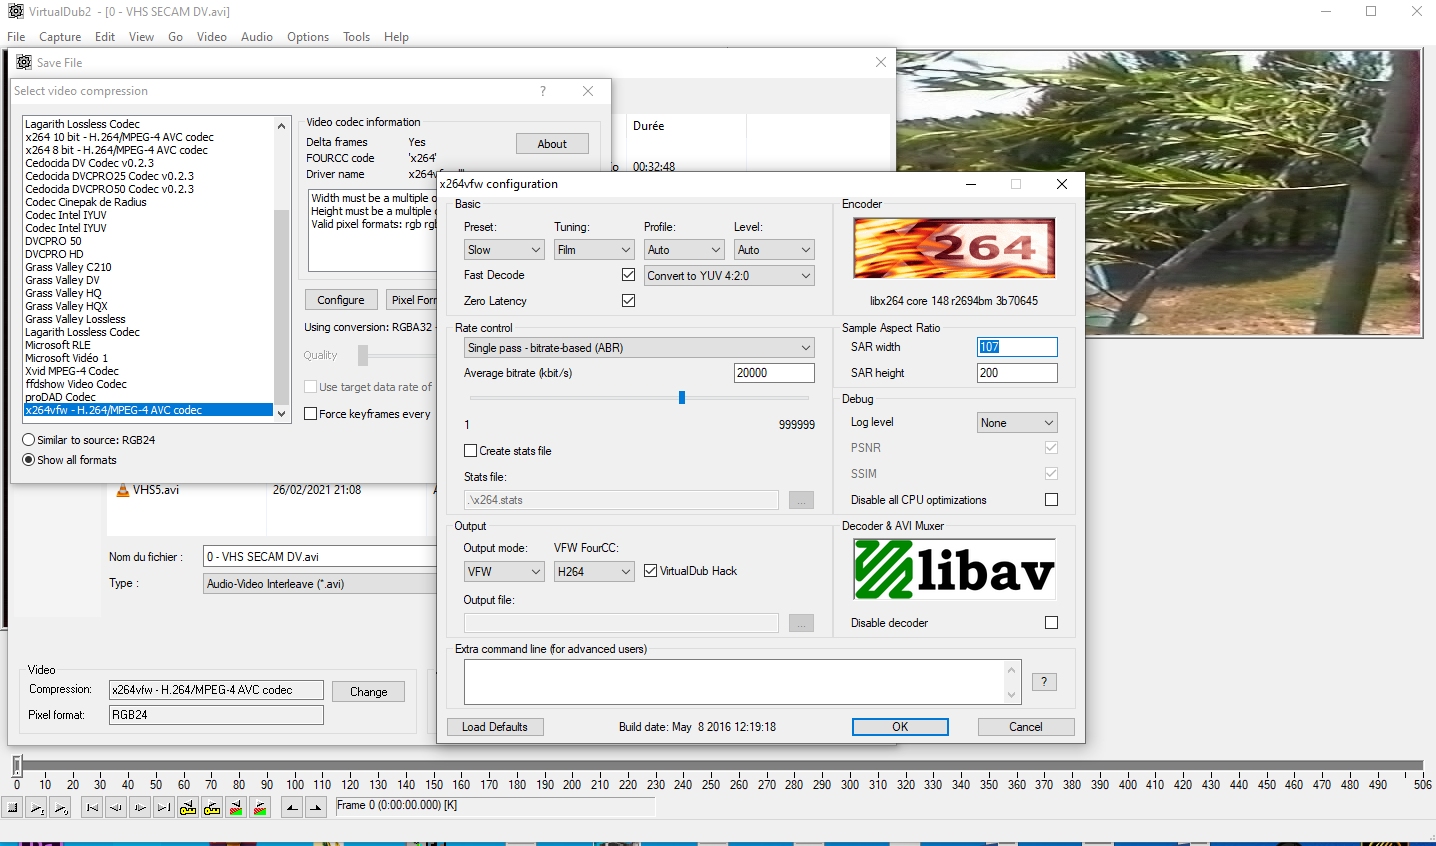This screenshot has height=846, width=1436.
Task: Click Cancel in x264vfw configuration
Action: 1026,727
